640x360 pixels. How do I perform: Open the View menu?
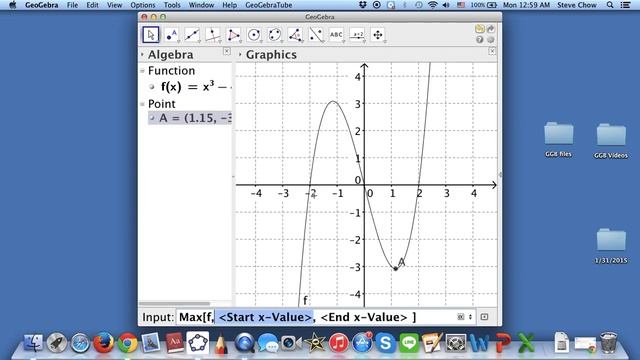pyautogui.click(x=114, y=5)
